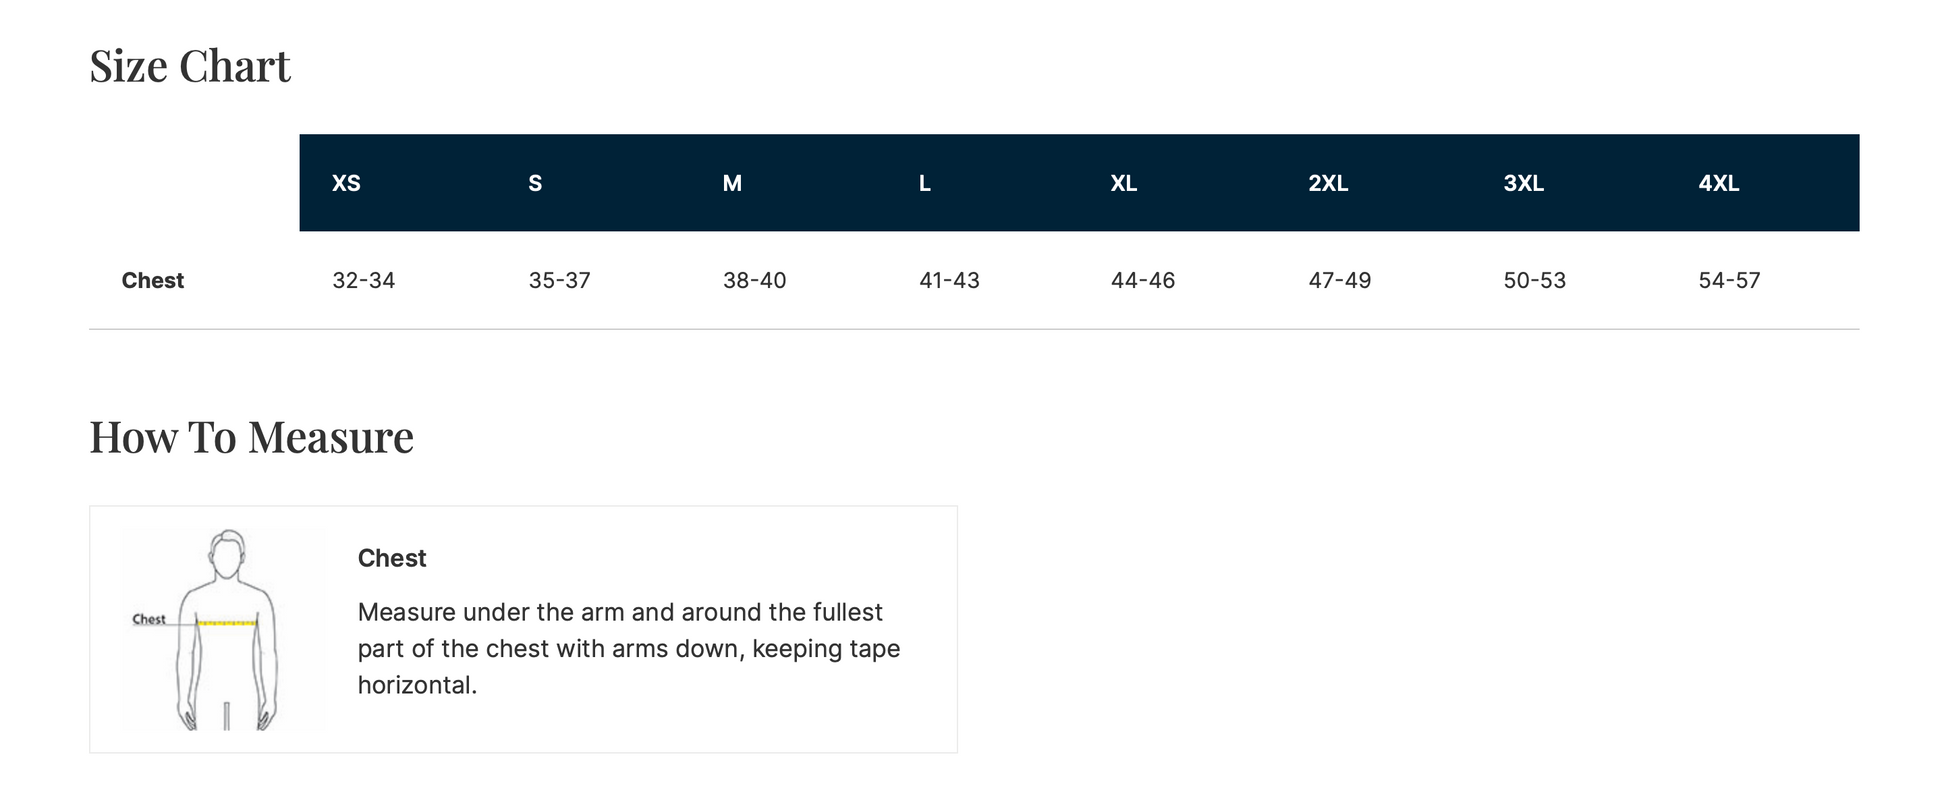Click the L size column header
Viewport: 1946px width, 792px height.
(925, 183)
